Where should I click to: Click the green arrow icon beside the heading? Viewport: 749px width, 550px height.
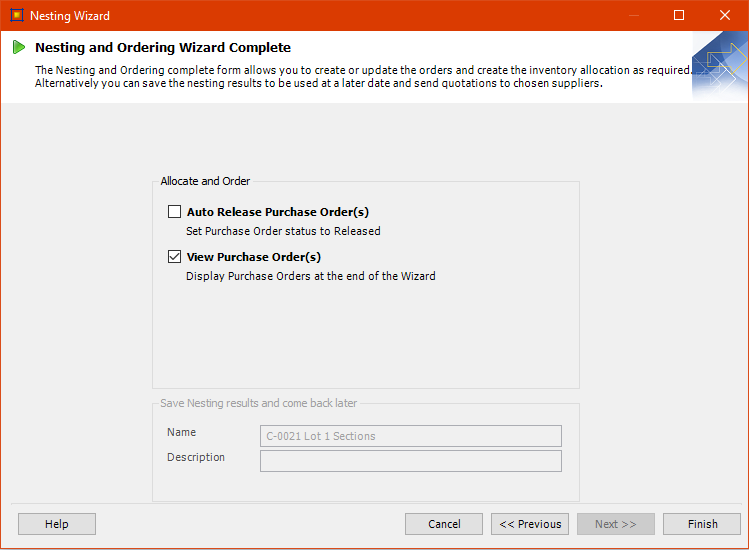[x=19, y=47]
